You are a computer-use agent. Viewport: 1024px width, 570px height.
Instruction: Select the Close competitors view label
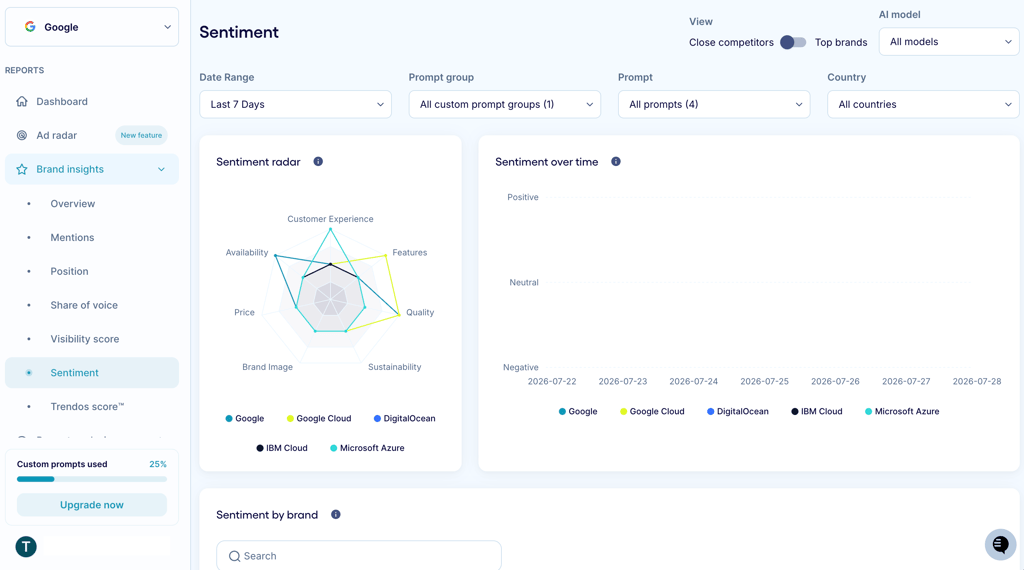(731, 42)
